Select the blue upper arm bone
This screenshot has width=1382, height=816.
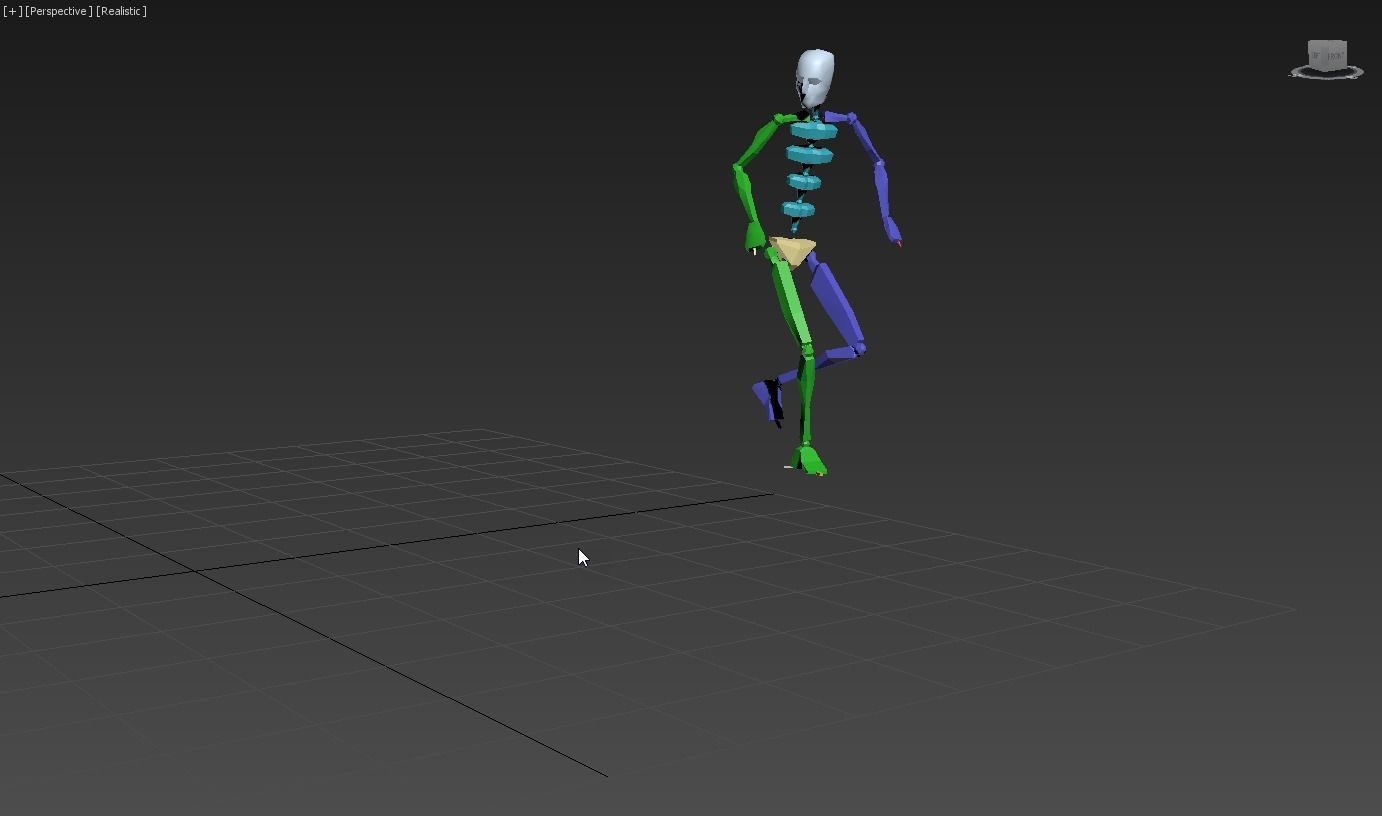(x=864, y=138)
